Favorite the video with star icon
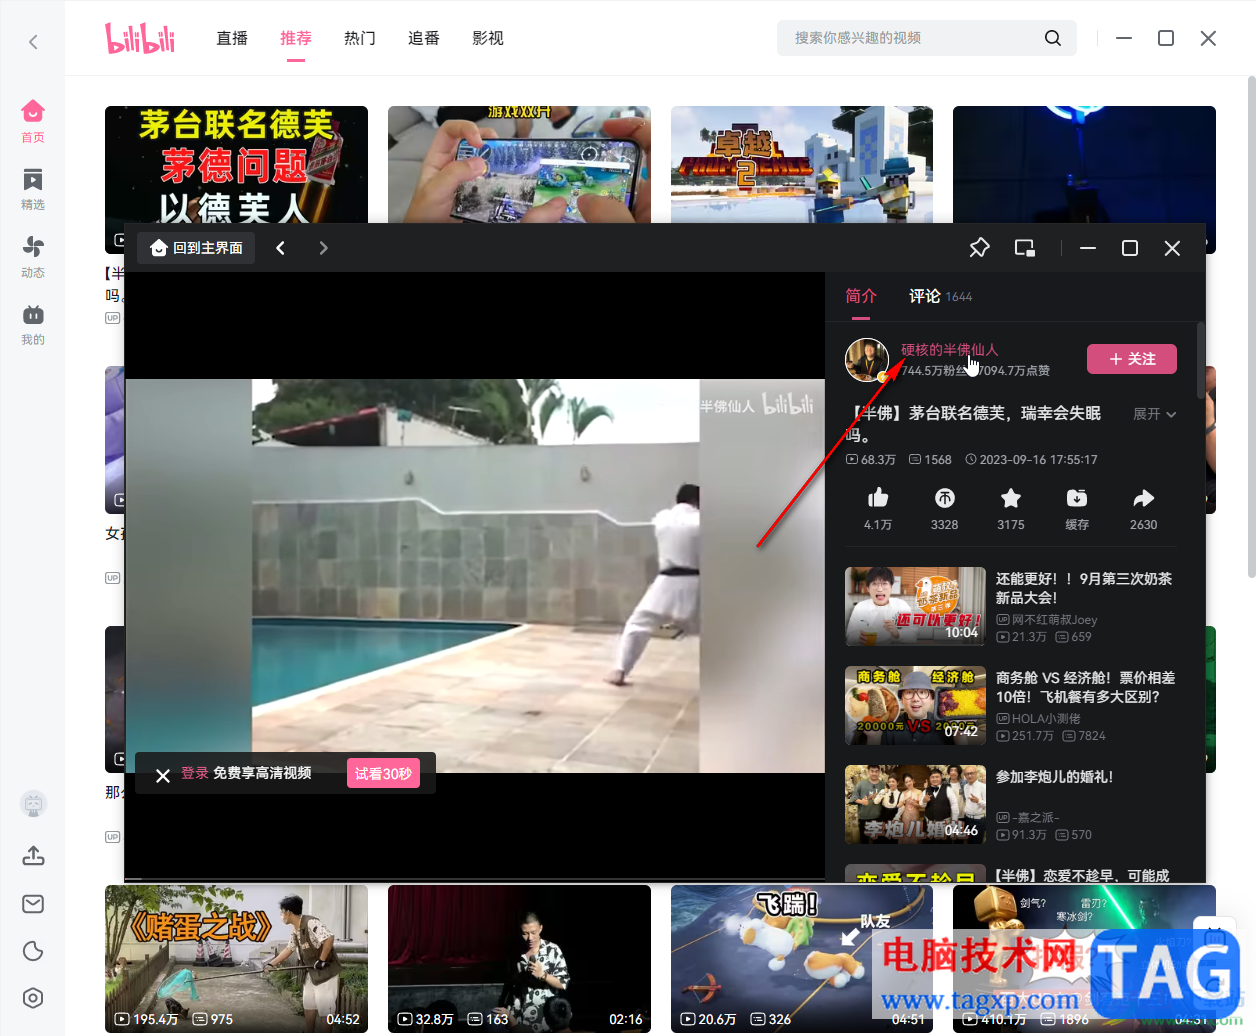This screenshot has width=1256, height=1036. 1011,498
